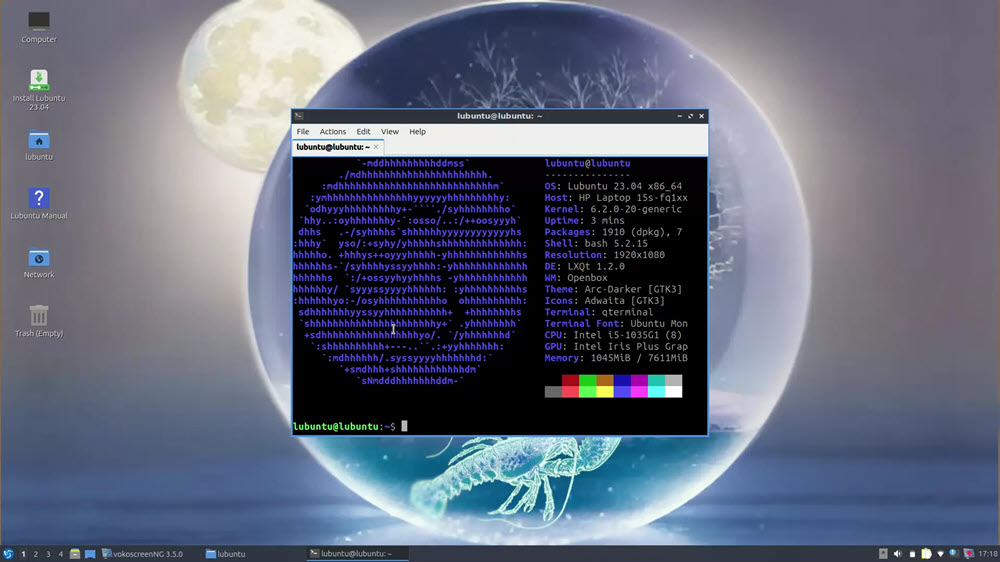
Task: Switch to virtual desktop 3
Action: (48, 554)
